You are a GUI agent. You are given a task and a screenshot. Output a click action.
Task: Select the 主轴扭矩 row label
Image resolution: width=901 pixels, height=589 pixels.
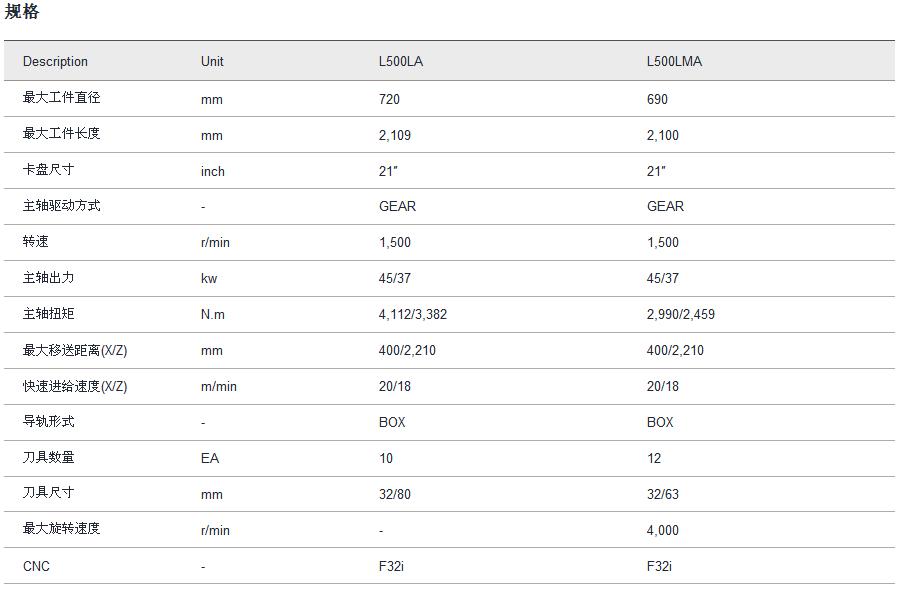(x=48, y=314)
